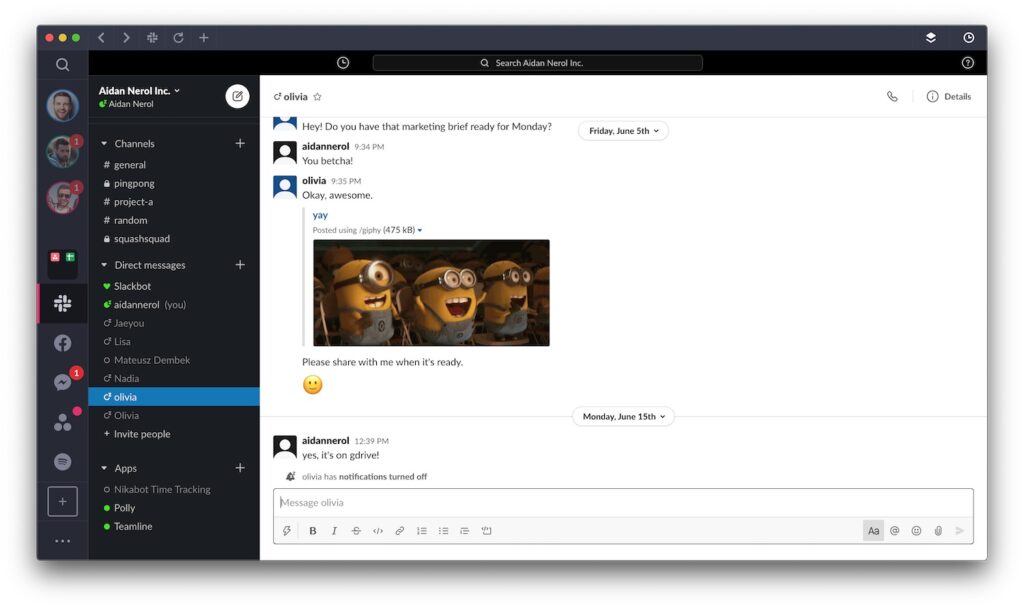Toggle blockquote formatting
This screenshot has width=1024, height=609.
pyautogui.click(x=464, y=531)
